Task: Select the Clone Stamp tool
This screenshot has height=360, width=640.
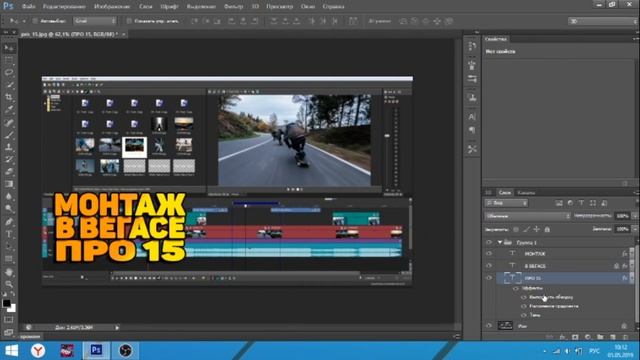Action: 9,147
